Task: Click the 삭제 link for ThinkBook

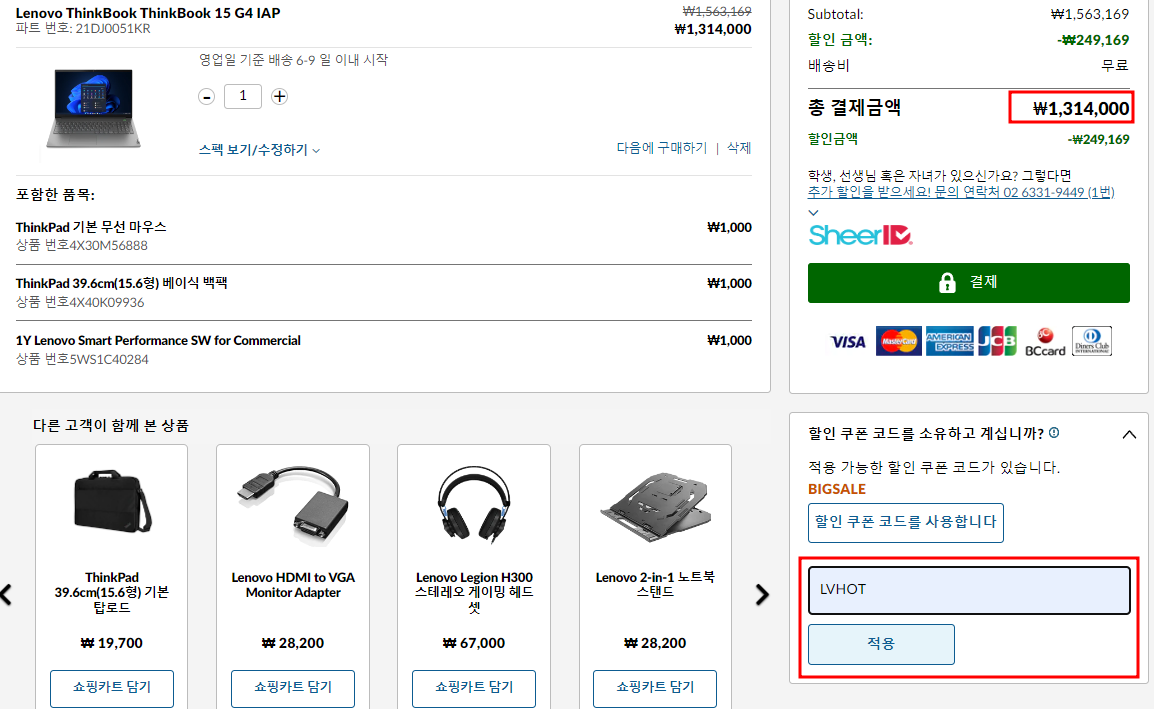Action: click(739, 148)
